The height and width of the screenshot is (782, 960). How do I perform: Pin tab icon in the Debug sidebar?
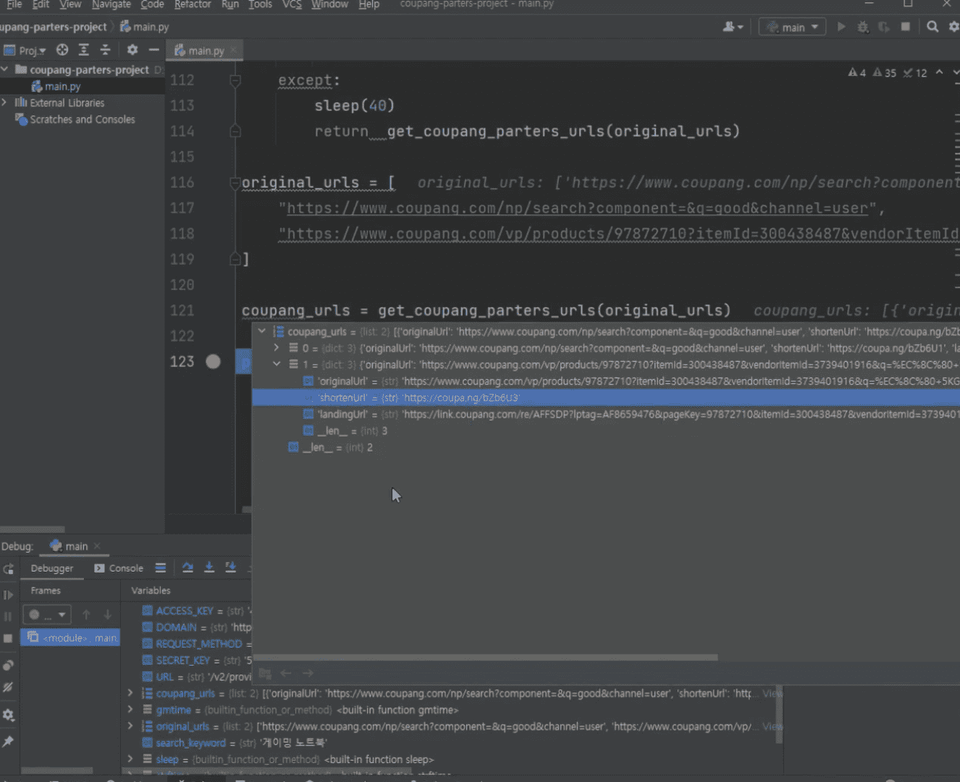[8, 742]
